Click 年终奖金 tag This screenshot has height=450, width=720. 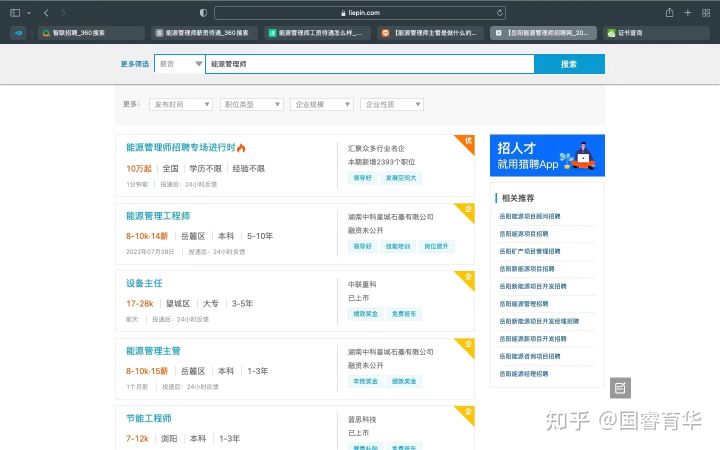[366, 381]
